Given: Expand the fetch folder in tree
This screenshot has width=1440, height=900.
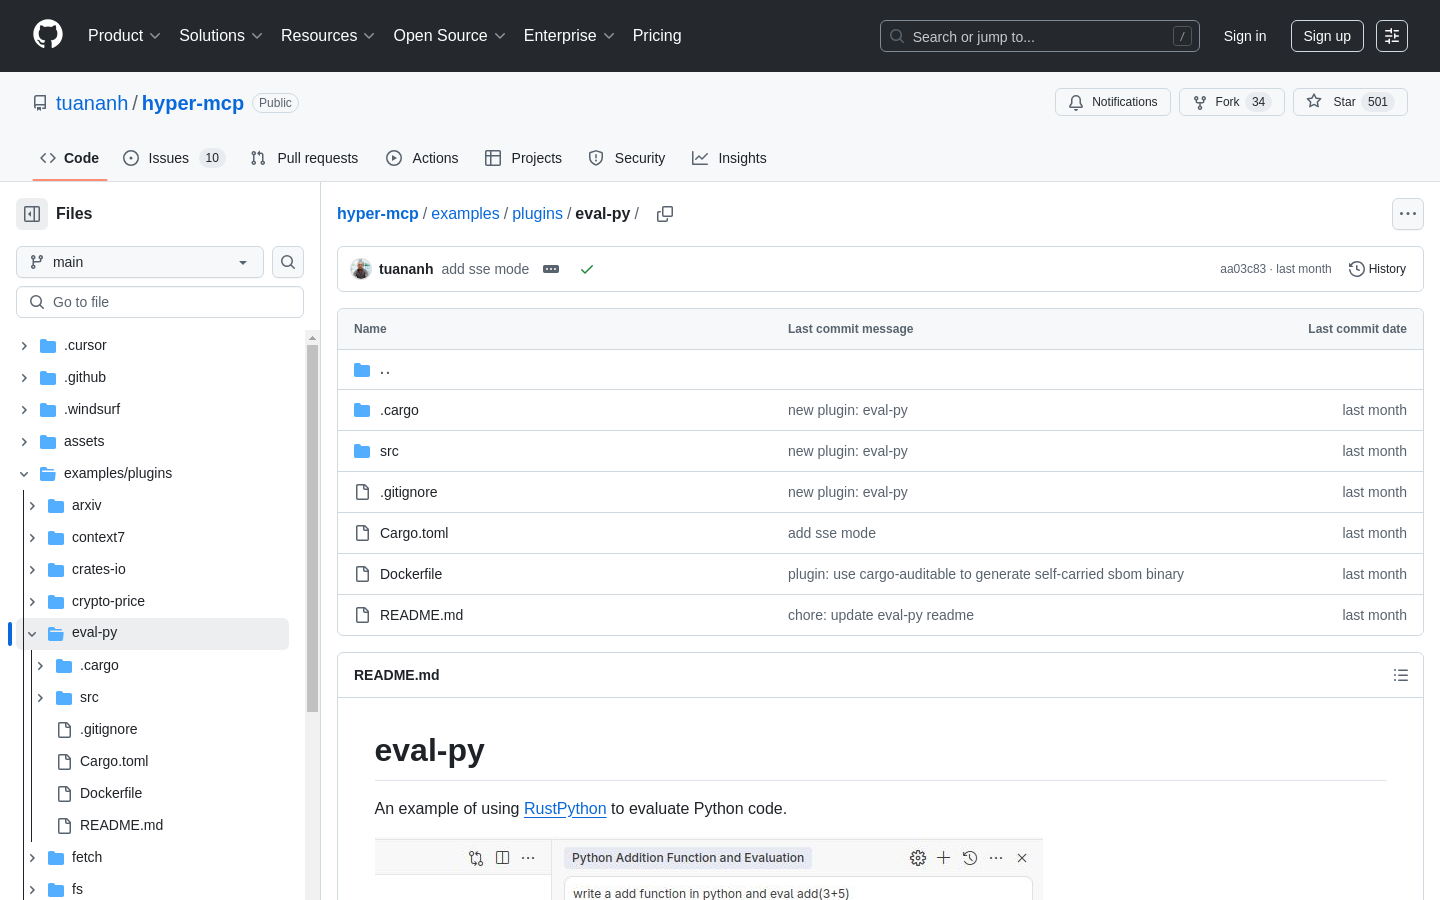Looking at the screenshot, I should 32,858.
